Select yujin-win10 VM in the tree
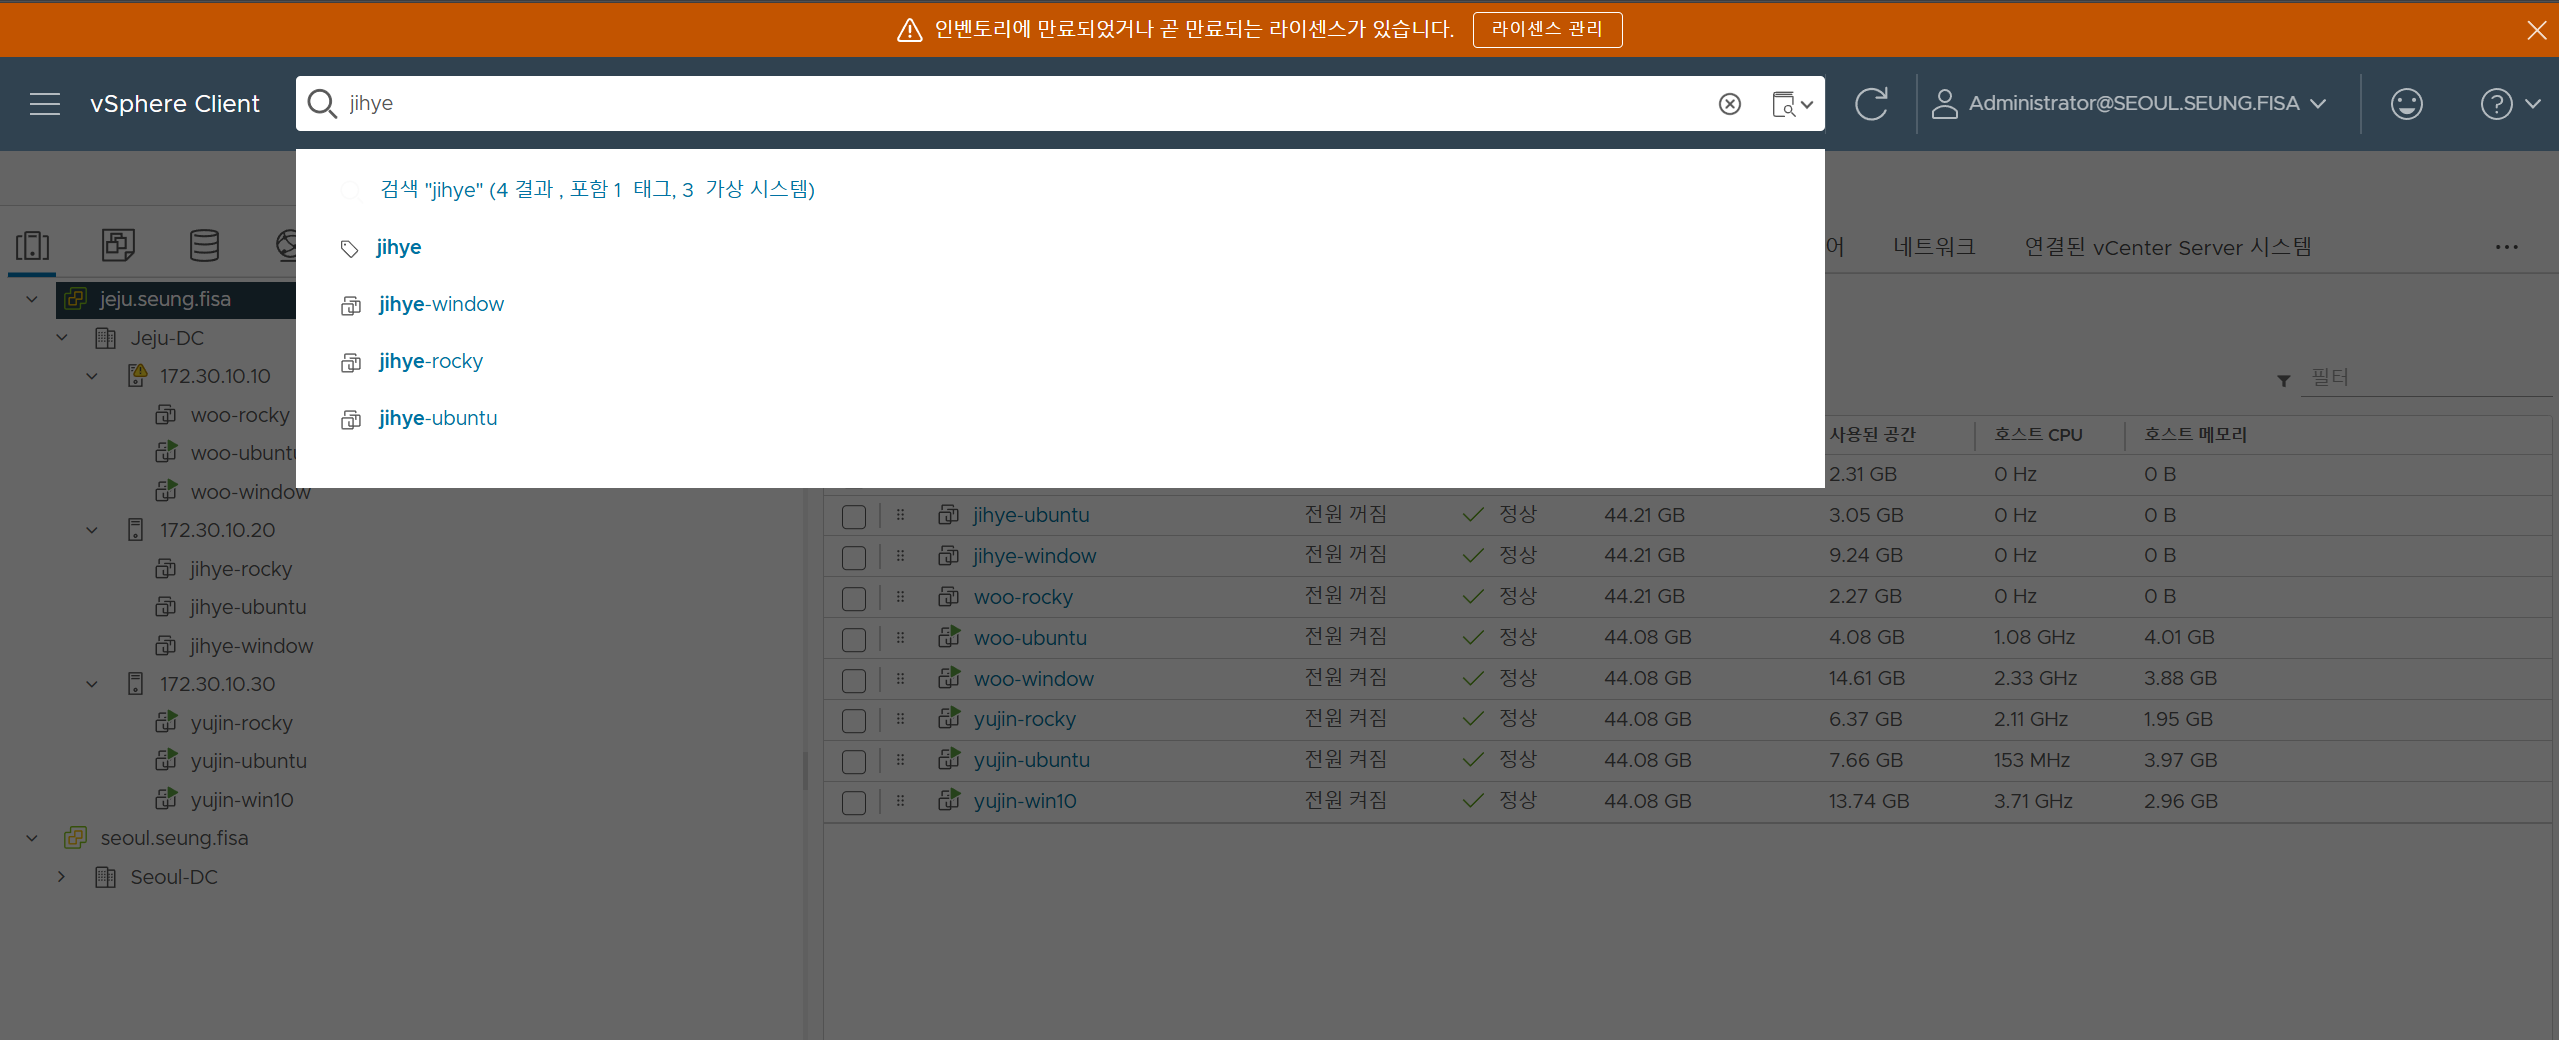The width and height of the screenshot is (2559, 1040). (x=242, y=800)
